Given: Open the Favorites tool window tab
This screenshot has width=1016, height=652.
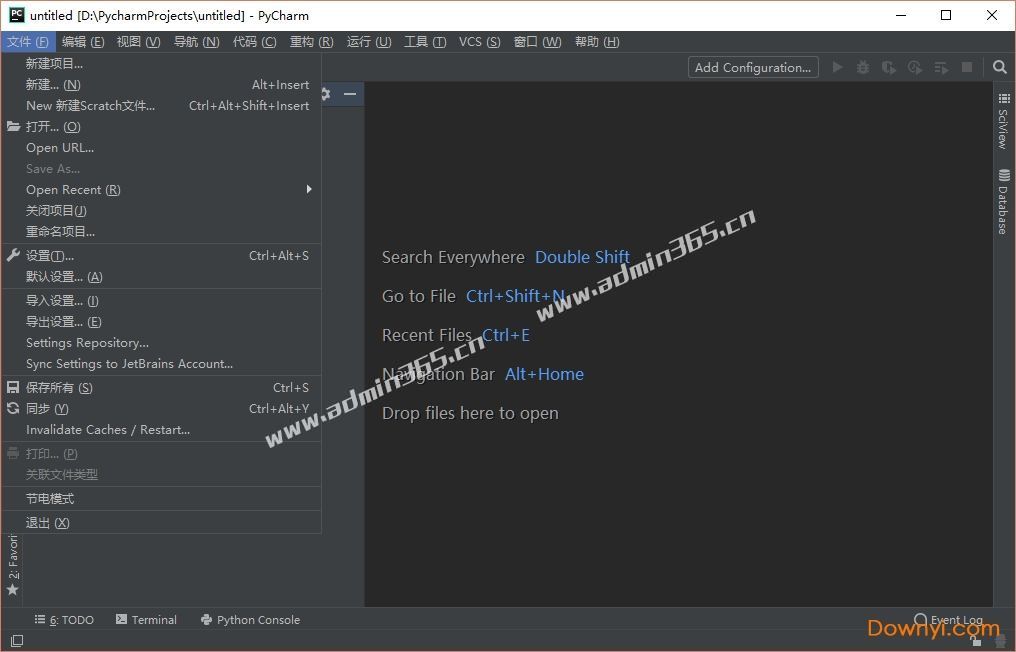Looking at the screenshot, I should (x=12, y=564).
